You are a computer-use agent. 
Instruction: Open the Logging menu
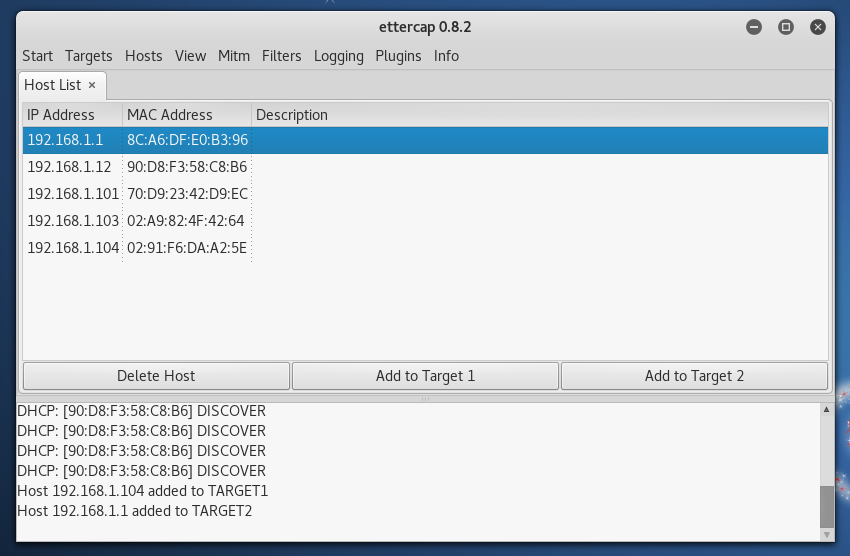click(x=338, y=56)
